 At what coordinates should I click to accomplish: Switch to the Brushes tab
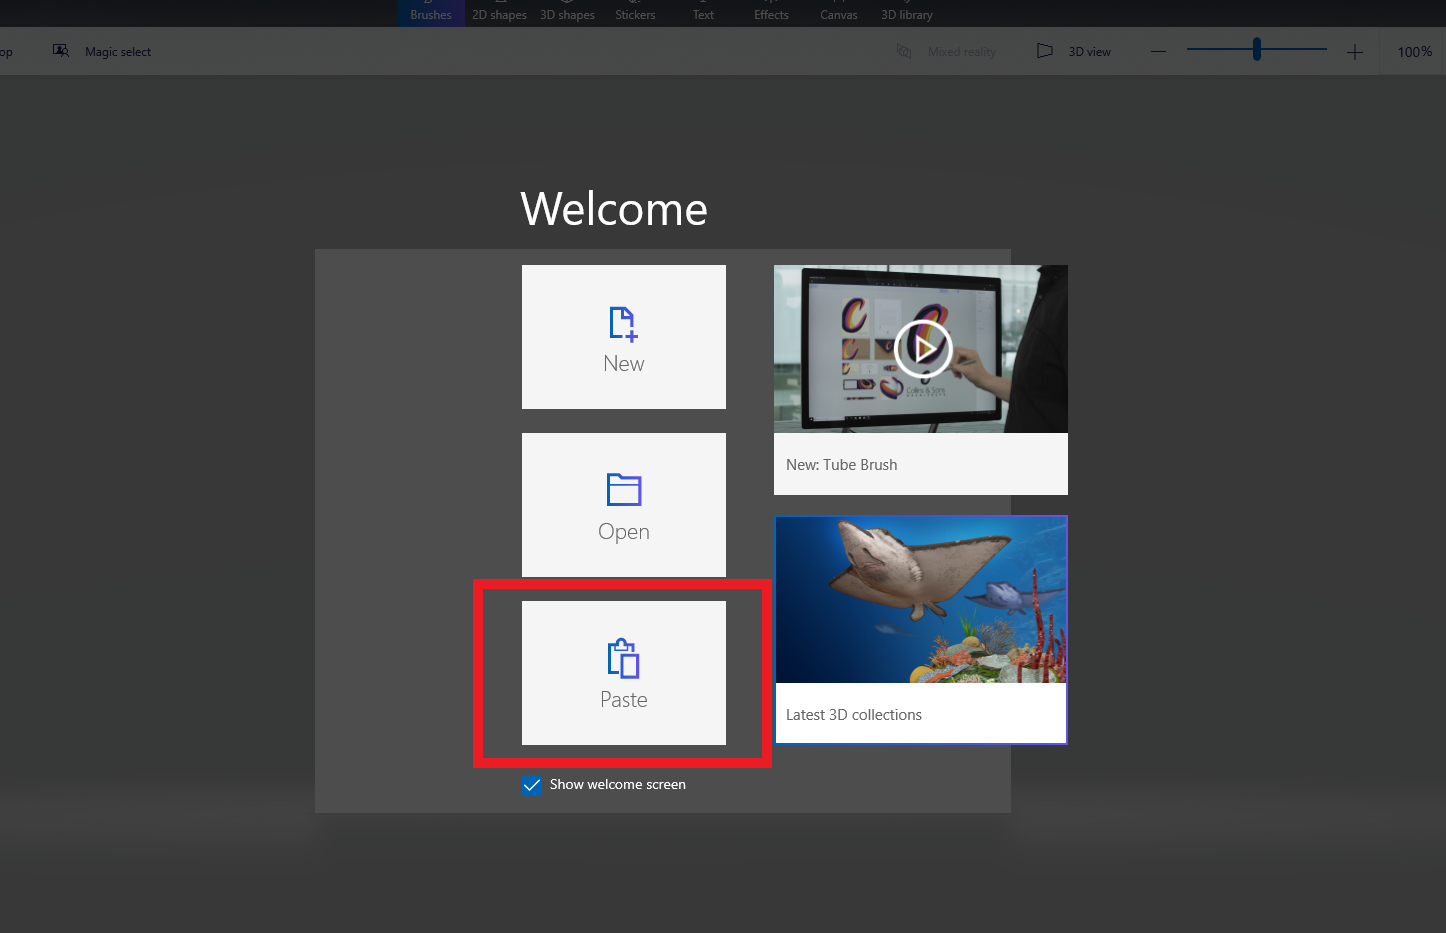pos(431,13)
